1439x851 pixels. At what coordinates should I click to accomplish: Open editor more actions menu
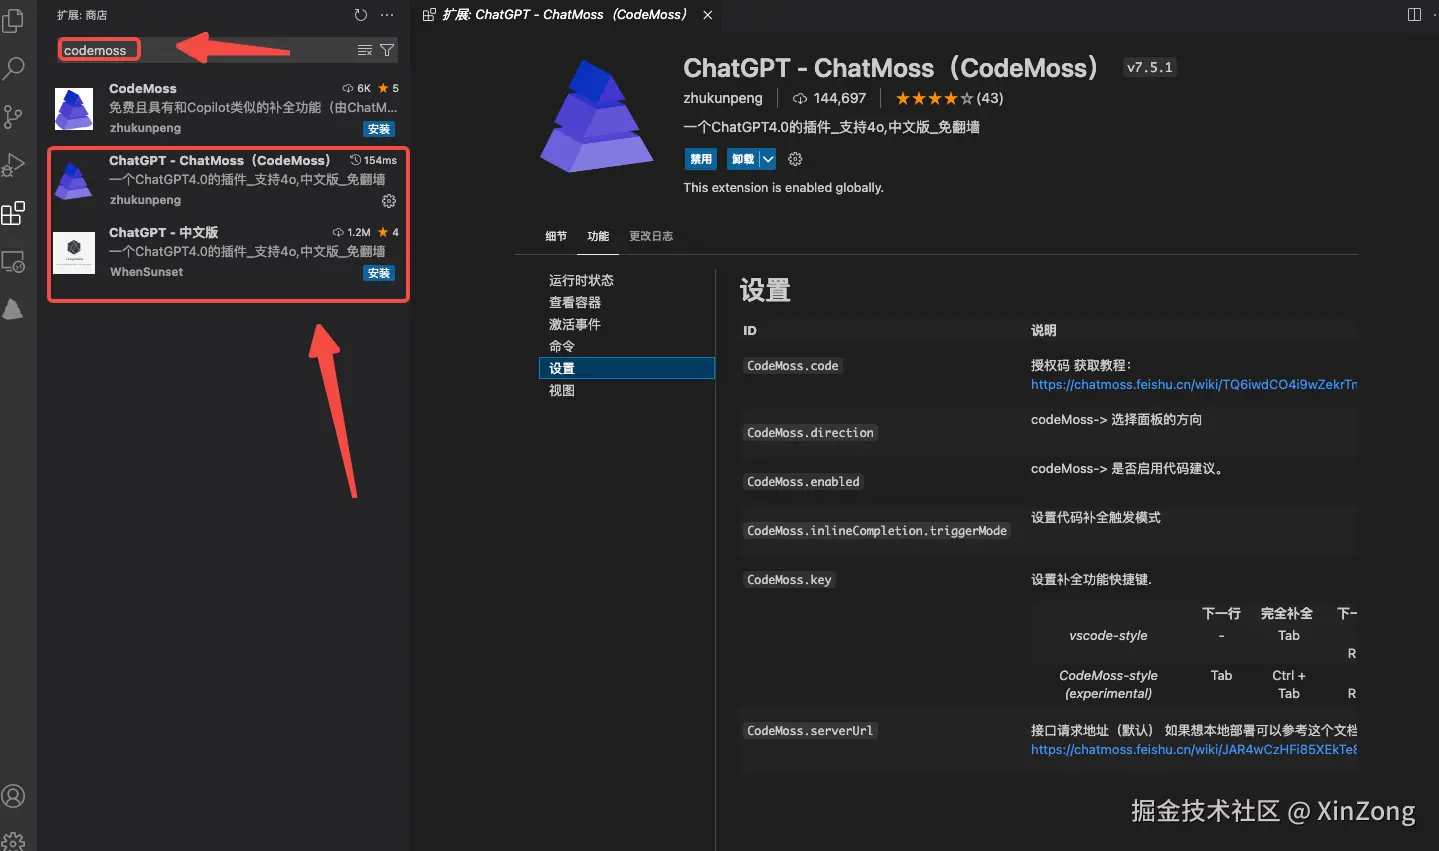tap(1437, 14)
